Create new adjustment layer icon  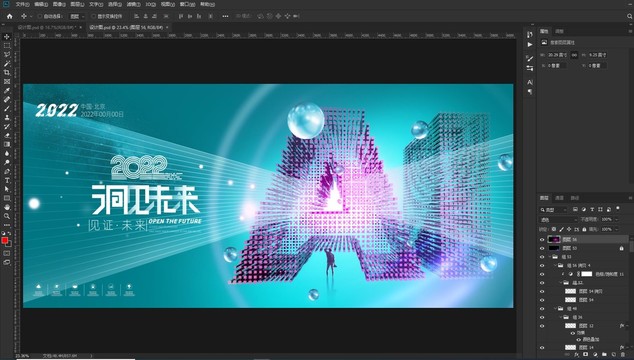coord(595,355)
